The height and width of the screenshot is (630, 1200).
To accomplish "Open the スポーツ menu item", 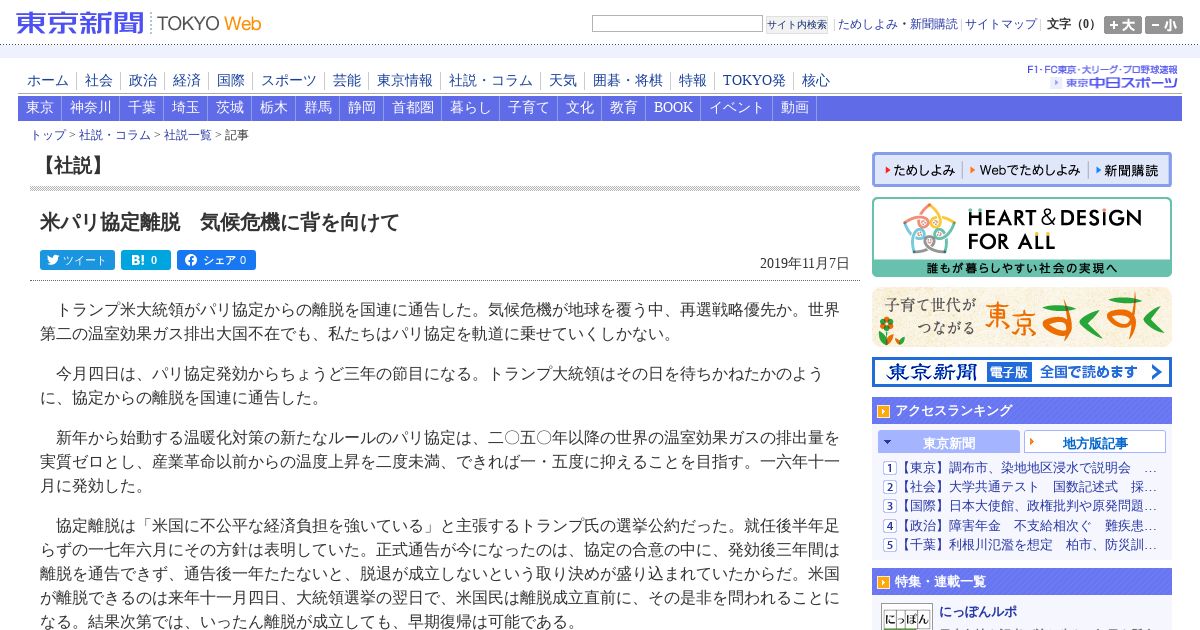I will [289, 80].
